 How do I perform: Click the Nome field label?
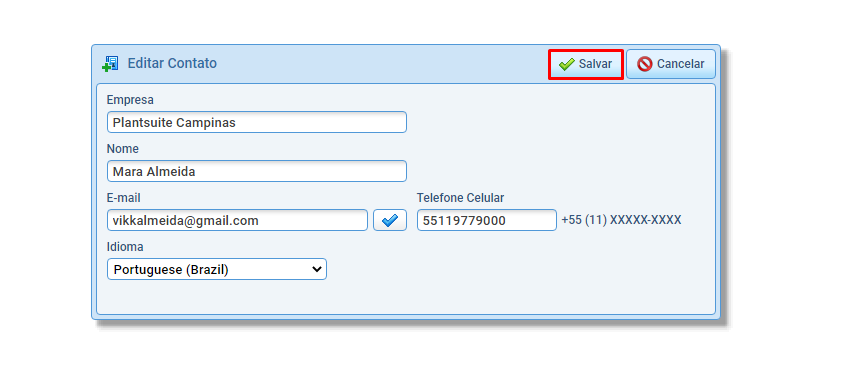click(123, 149)
